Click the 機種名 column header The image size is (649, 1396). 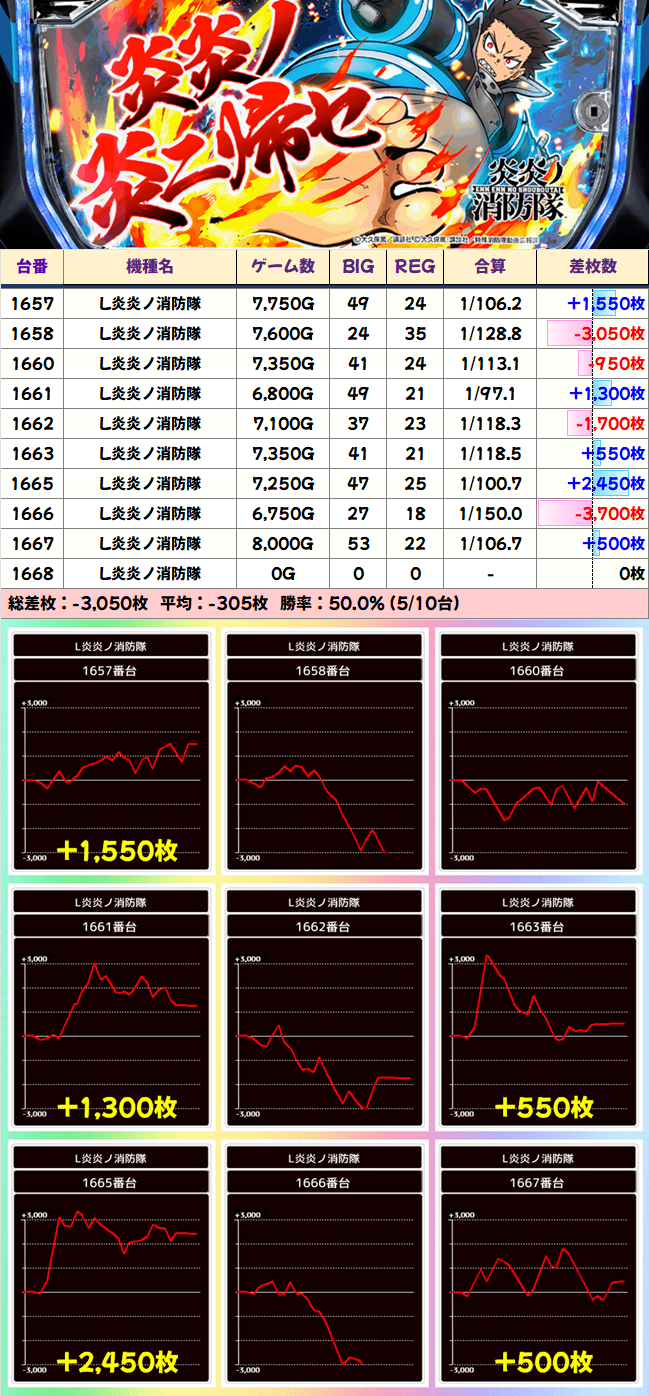pyautogui.click(x=150, y=267)
